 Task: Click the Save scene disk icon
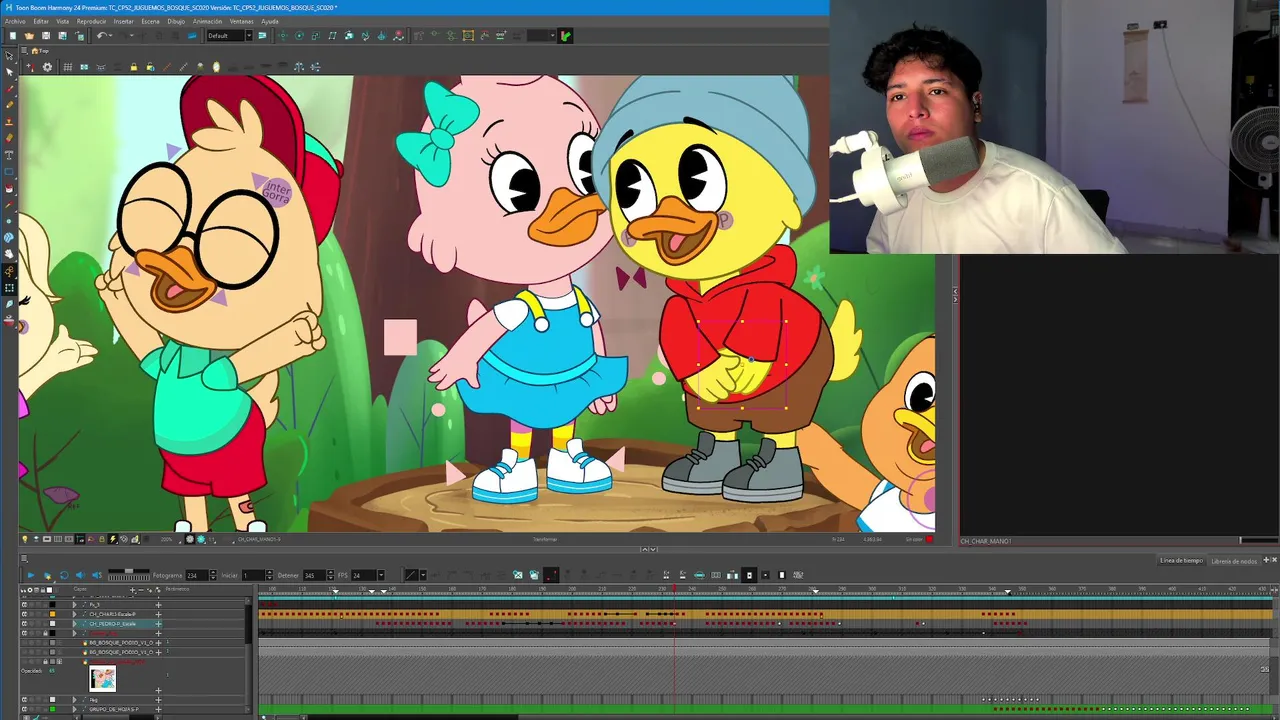pos(46,36)
